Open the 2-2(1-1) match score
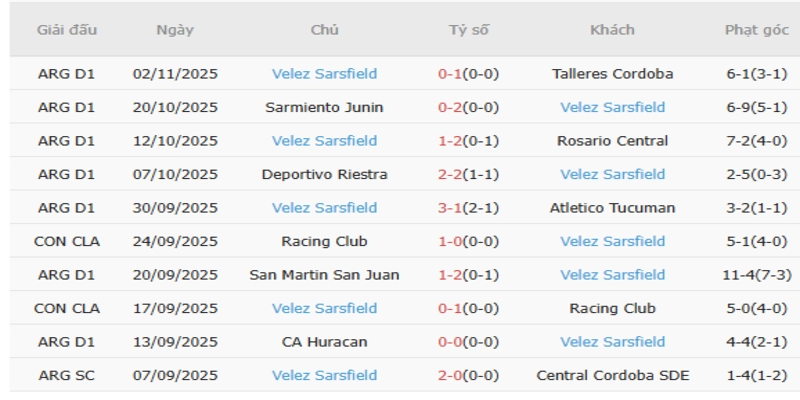800x400 pixels. (x=468, y=174)
